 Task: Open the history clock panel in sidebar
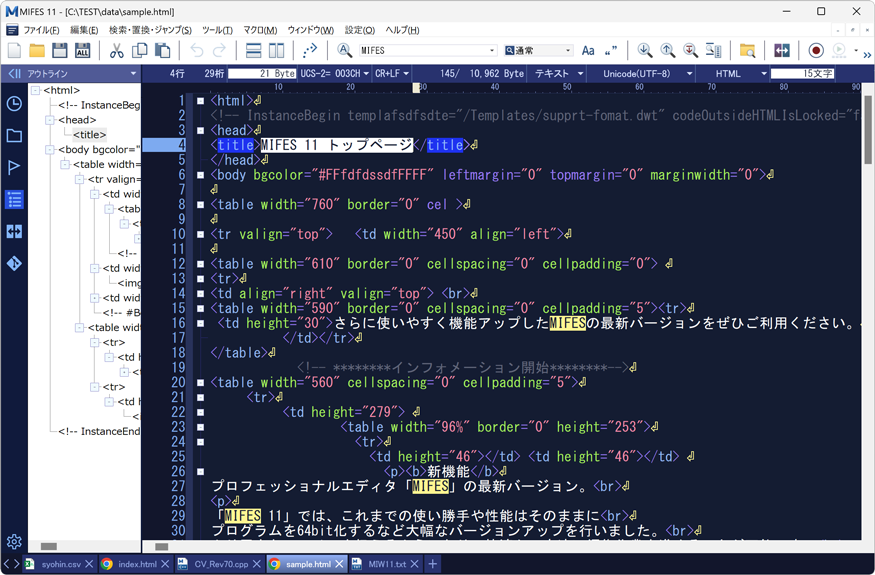(x=14, y=104)
